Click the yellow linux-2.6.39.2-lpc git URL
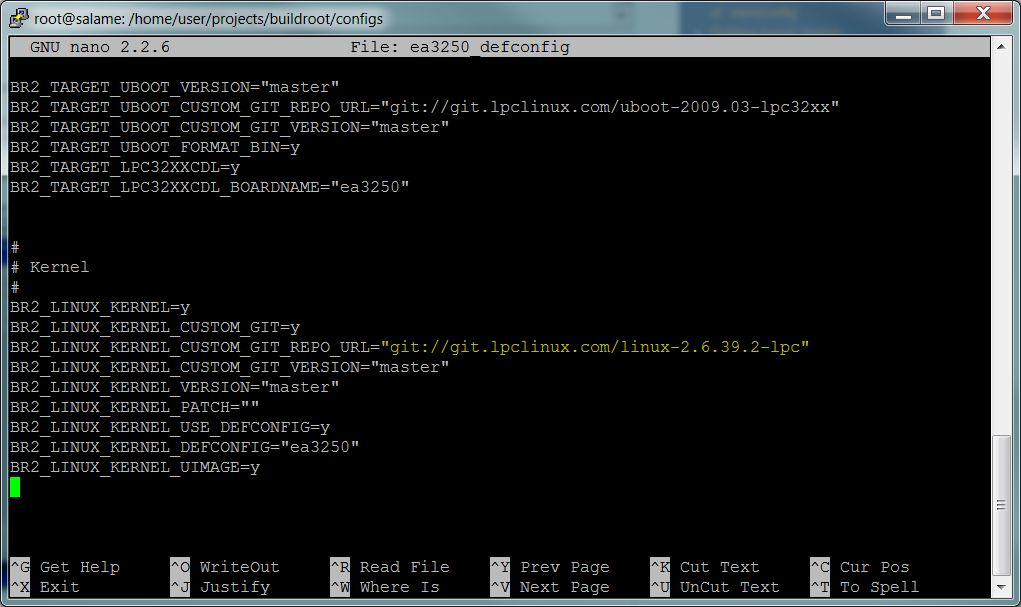The image size is (1021, 607). coord(595,347)
